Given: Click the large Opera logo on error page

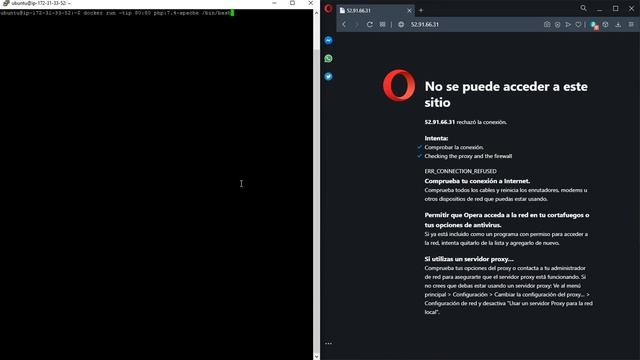Looking at the screenshot, I should pyautogui.click(x=399, y=85).
